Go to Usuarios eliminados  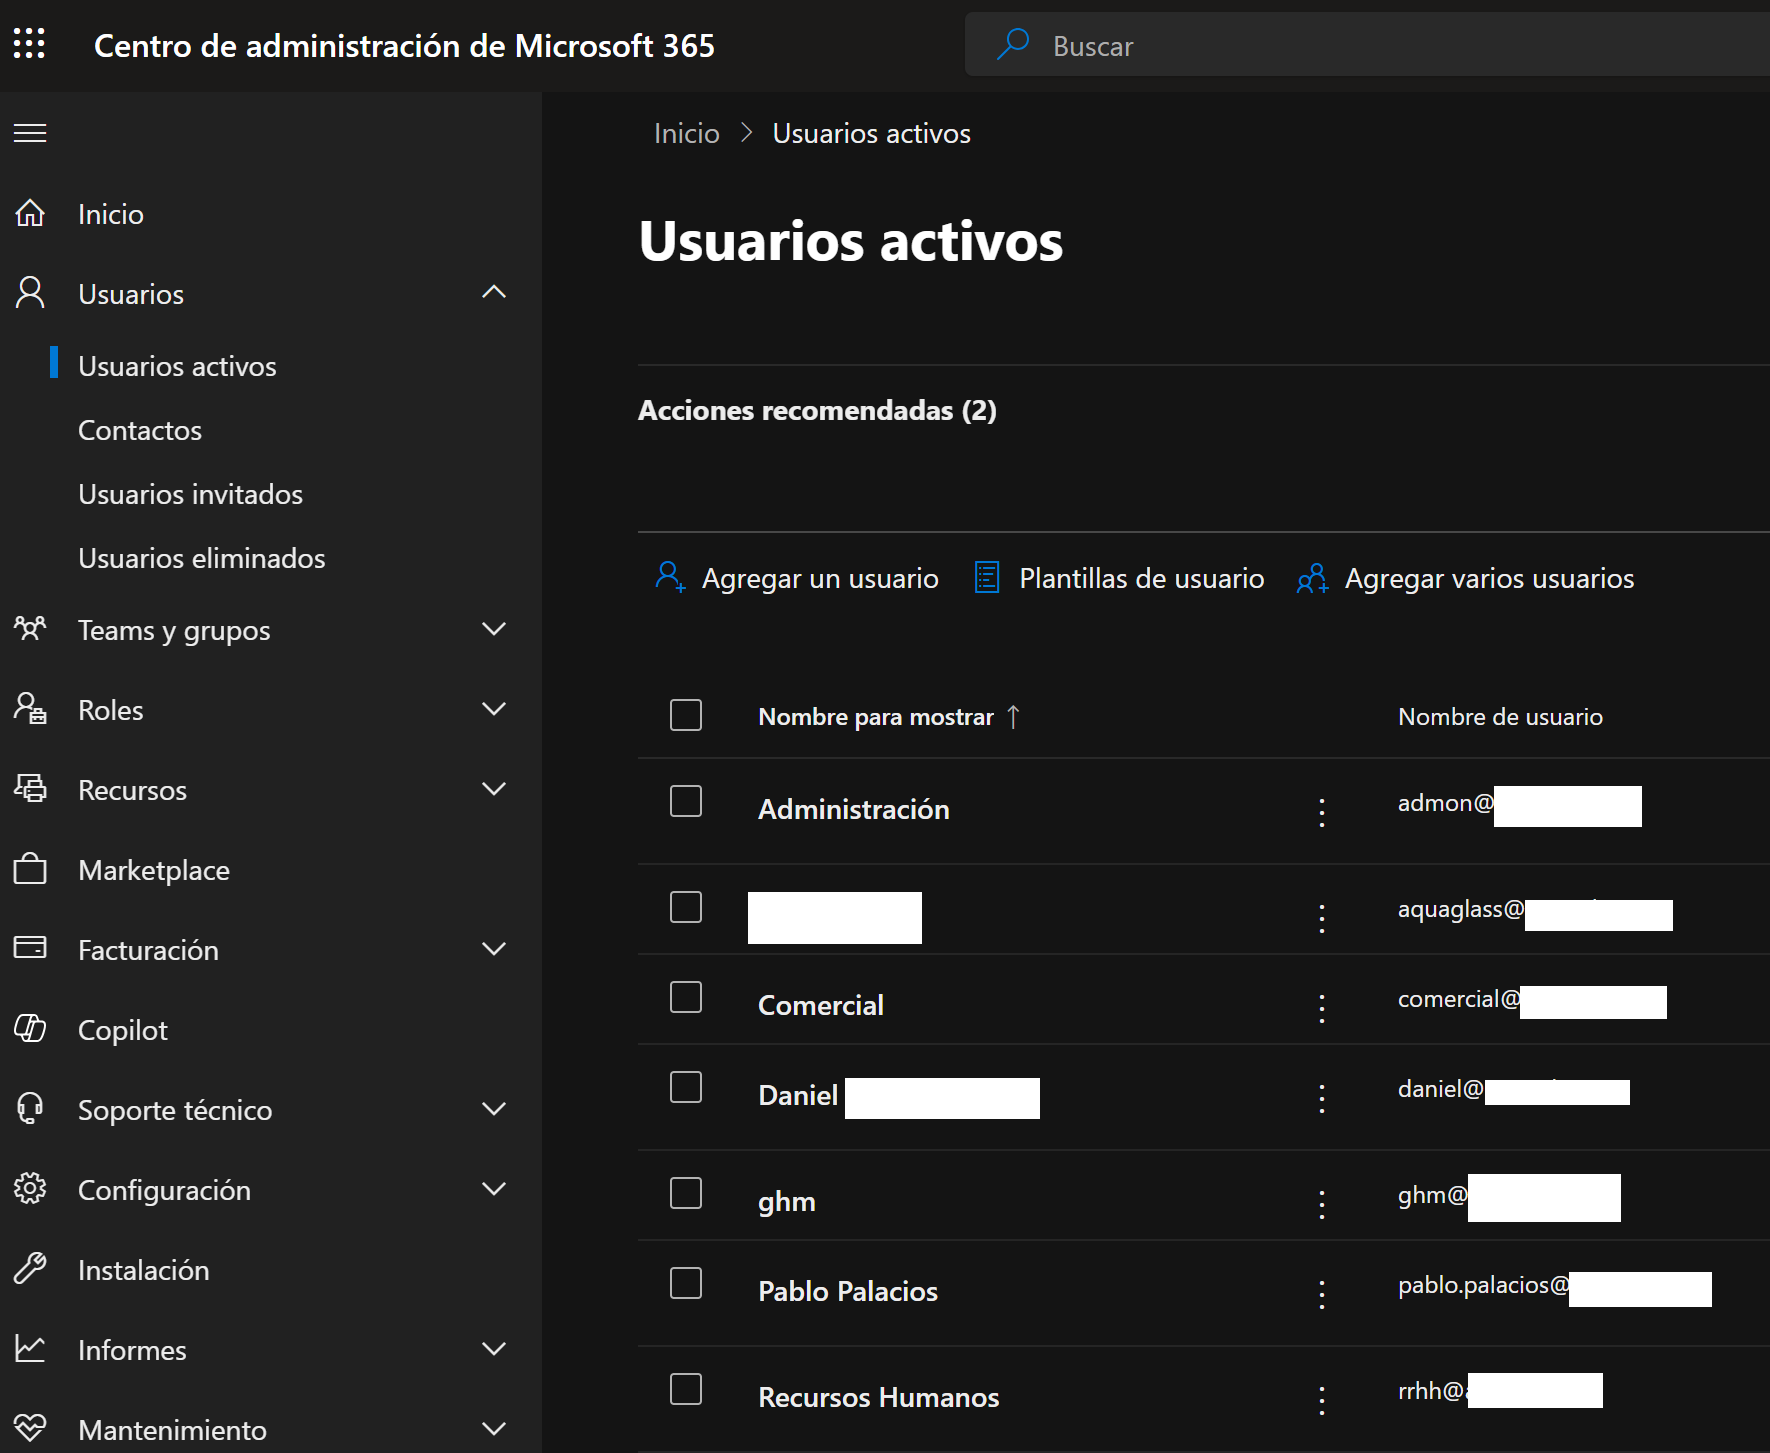click(x=201, y=558)
